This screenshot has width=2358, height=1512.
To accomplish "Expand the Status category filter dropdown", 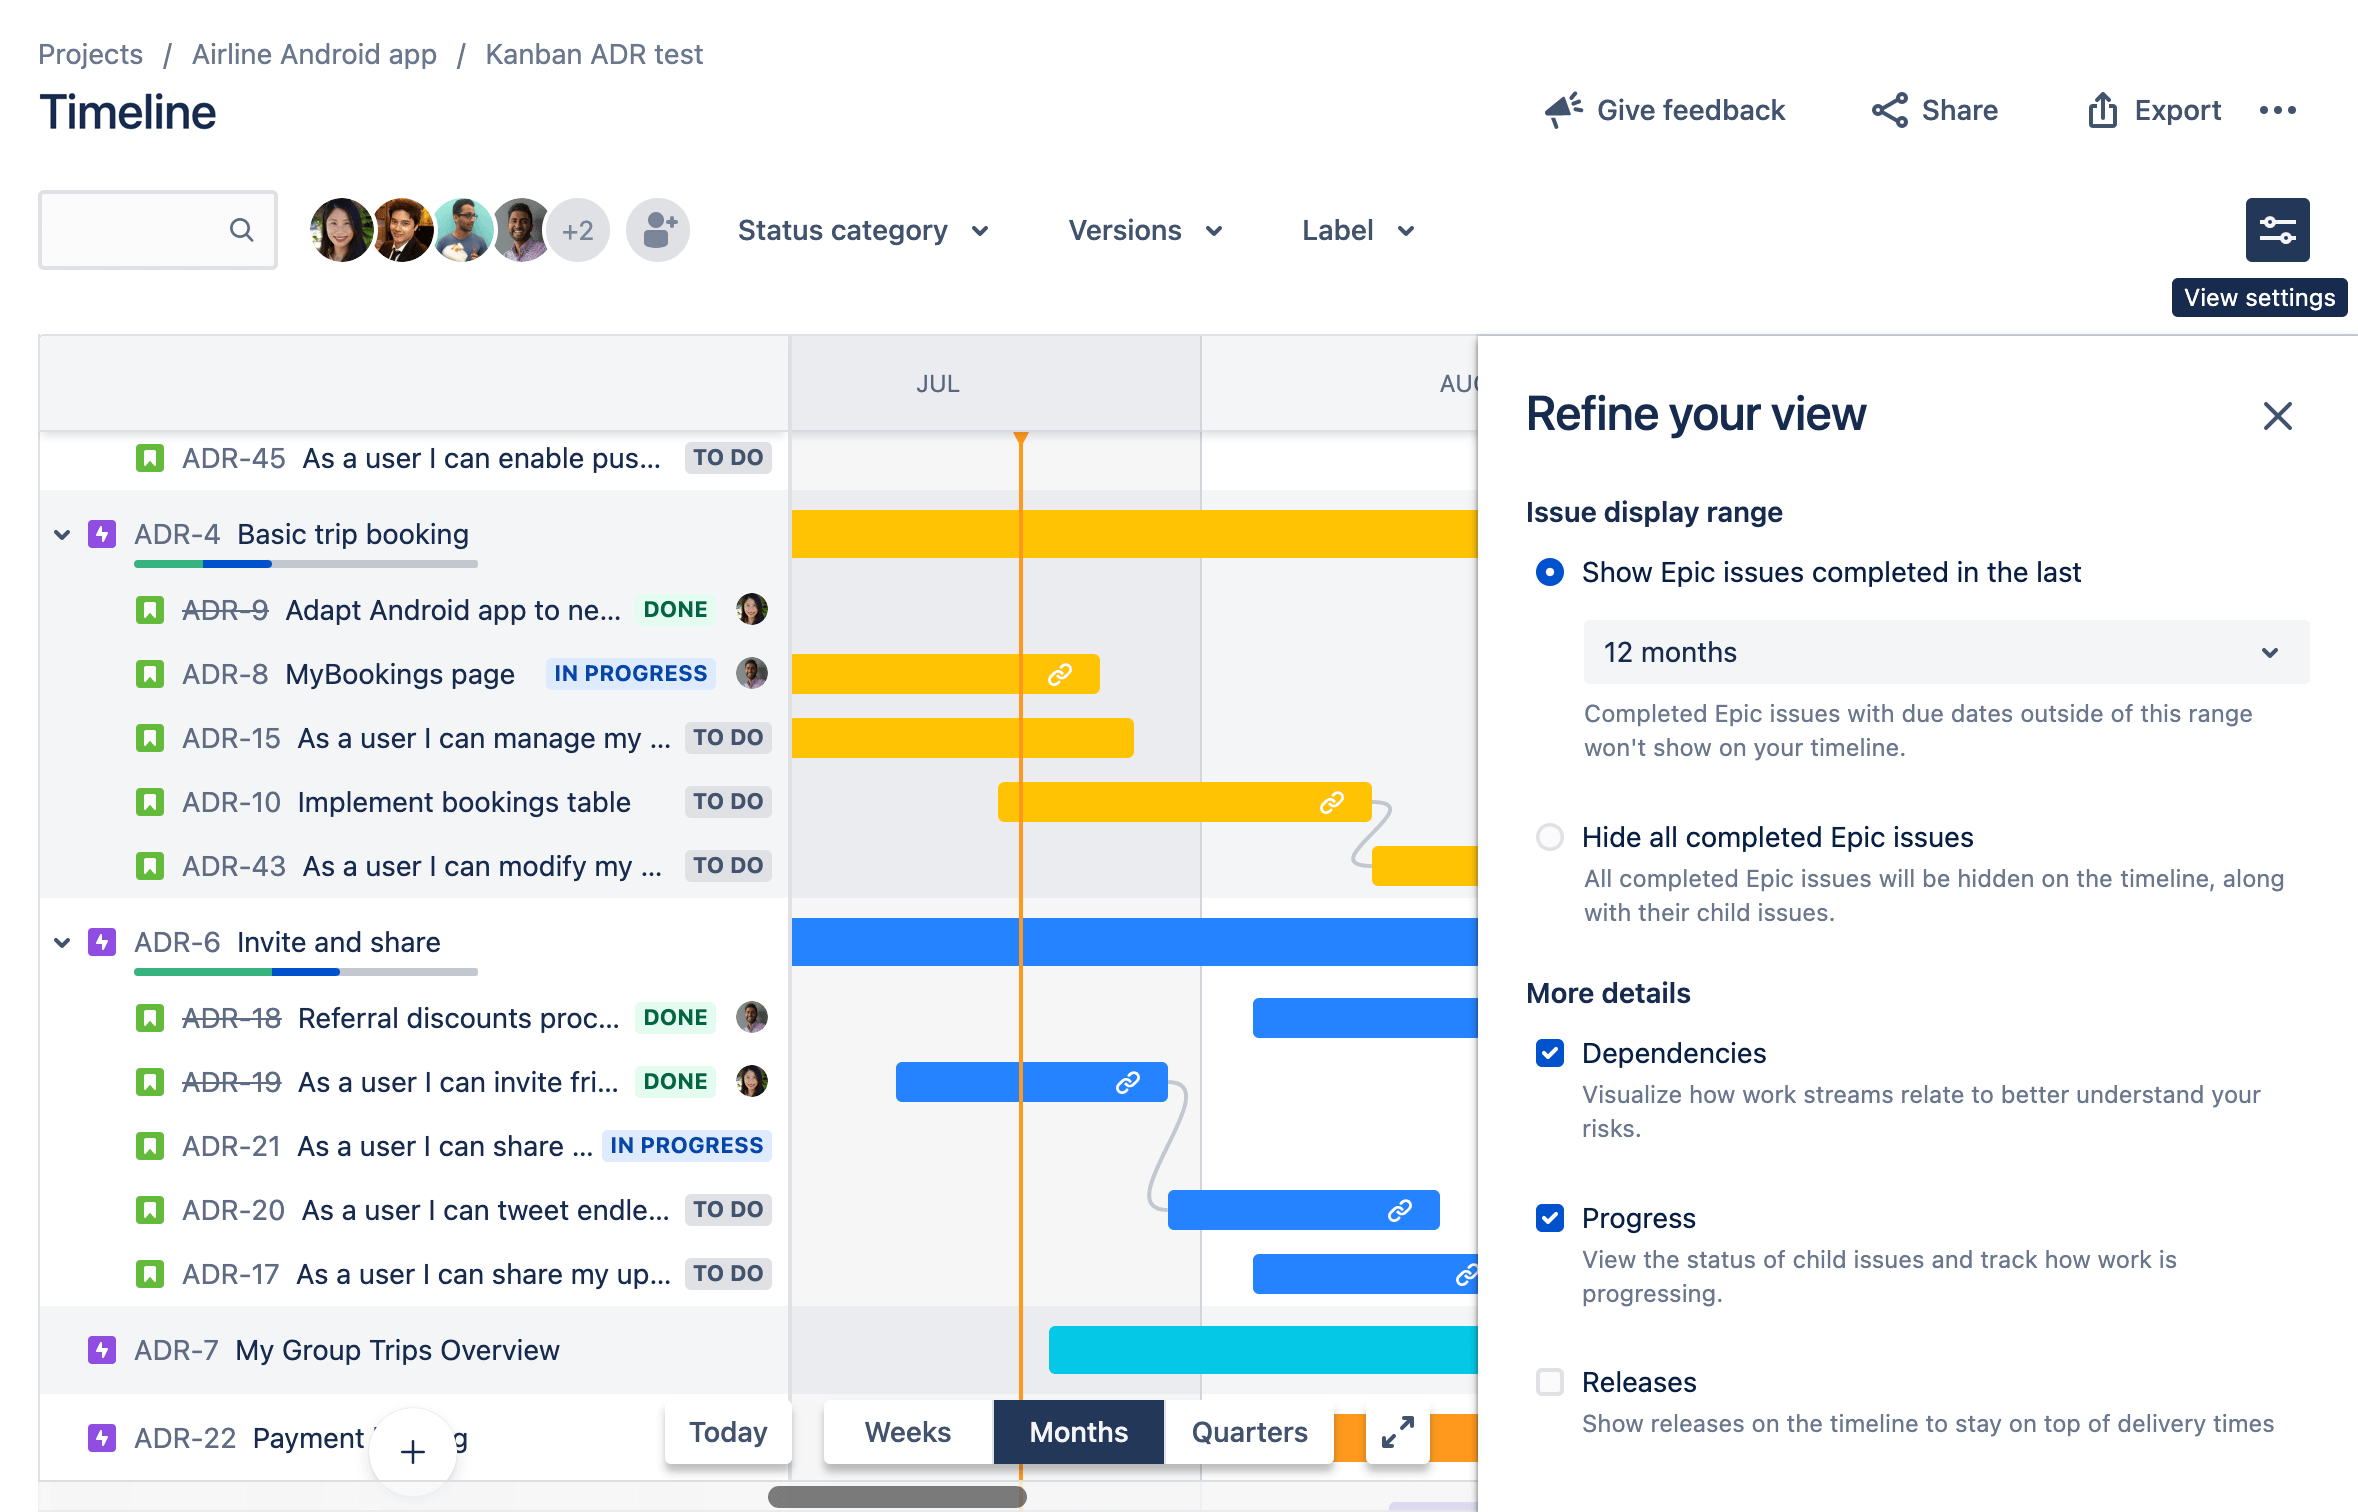I will pyautogui.click(x=861, y=230).
